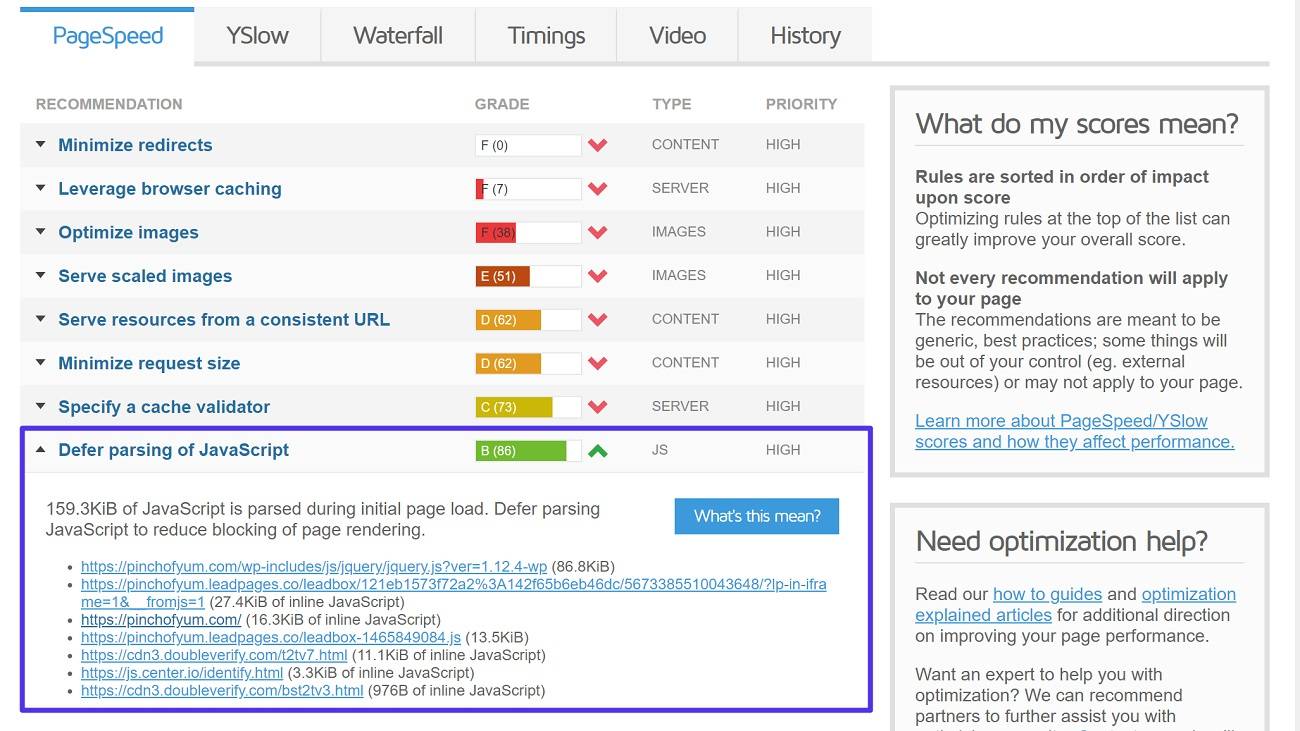Click the red trend arrow beside Leverage browser caching
1300x731 pixels.
[x=597, y=188]
